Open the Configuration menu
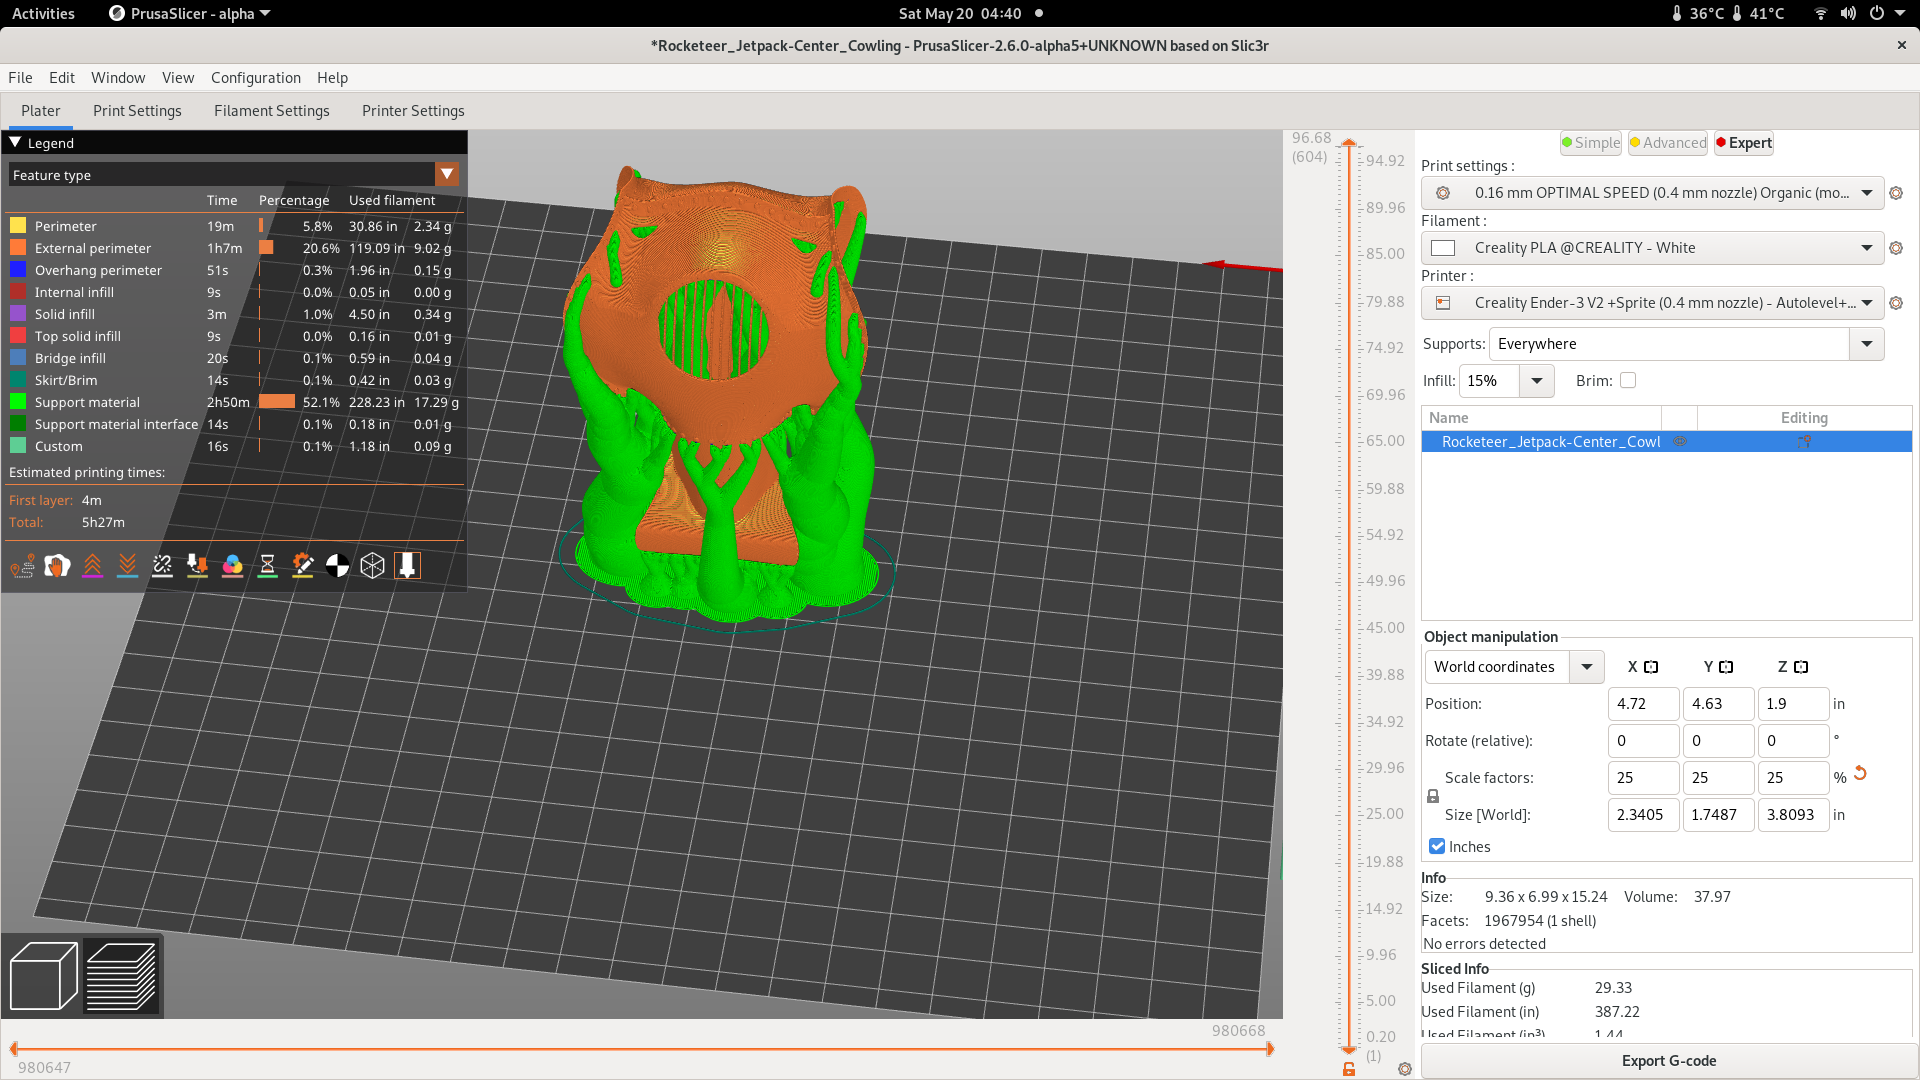This screenshot has width=1920, height=1080. click(x=256, y=78)
